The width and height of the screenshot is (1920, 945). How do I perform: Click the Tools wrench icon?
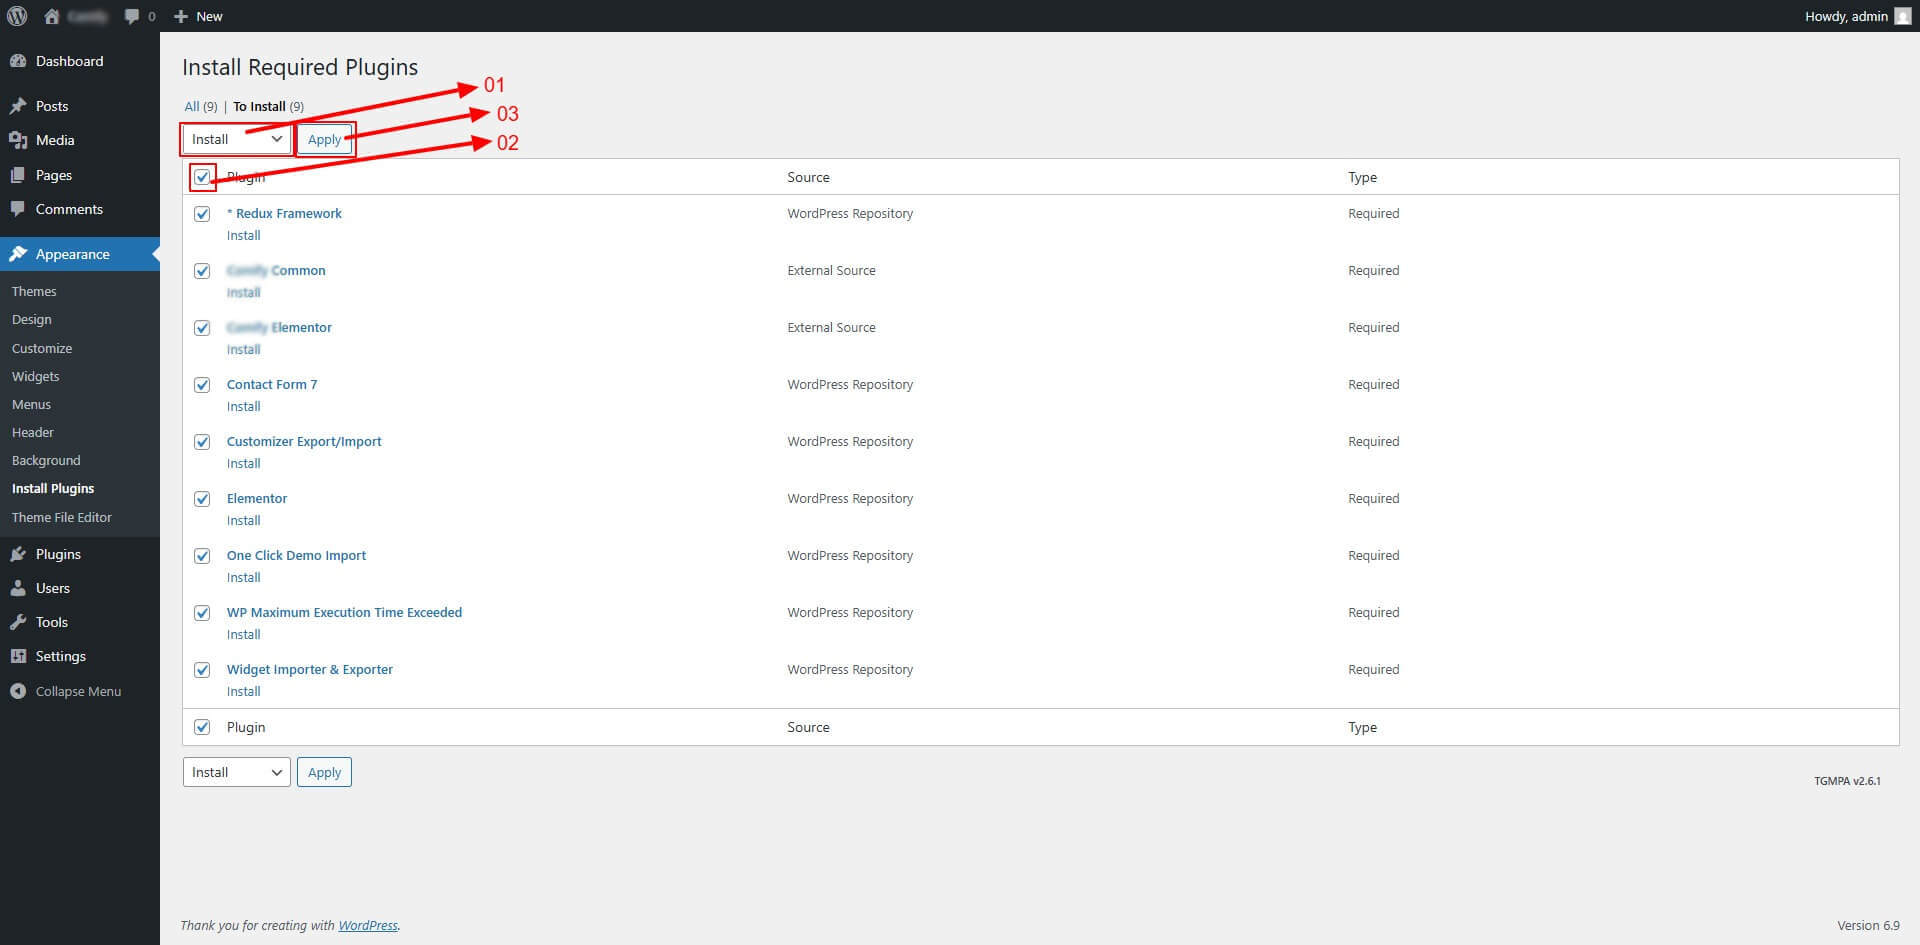tap(18, 622)
